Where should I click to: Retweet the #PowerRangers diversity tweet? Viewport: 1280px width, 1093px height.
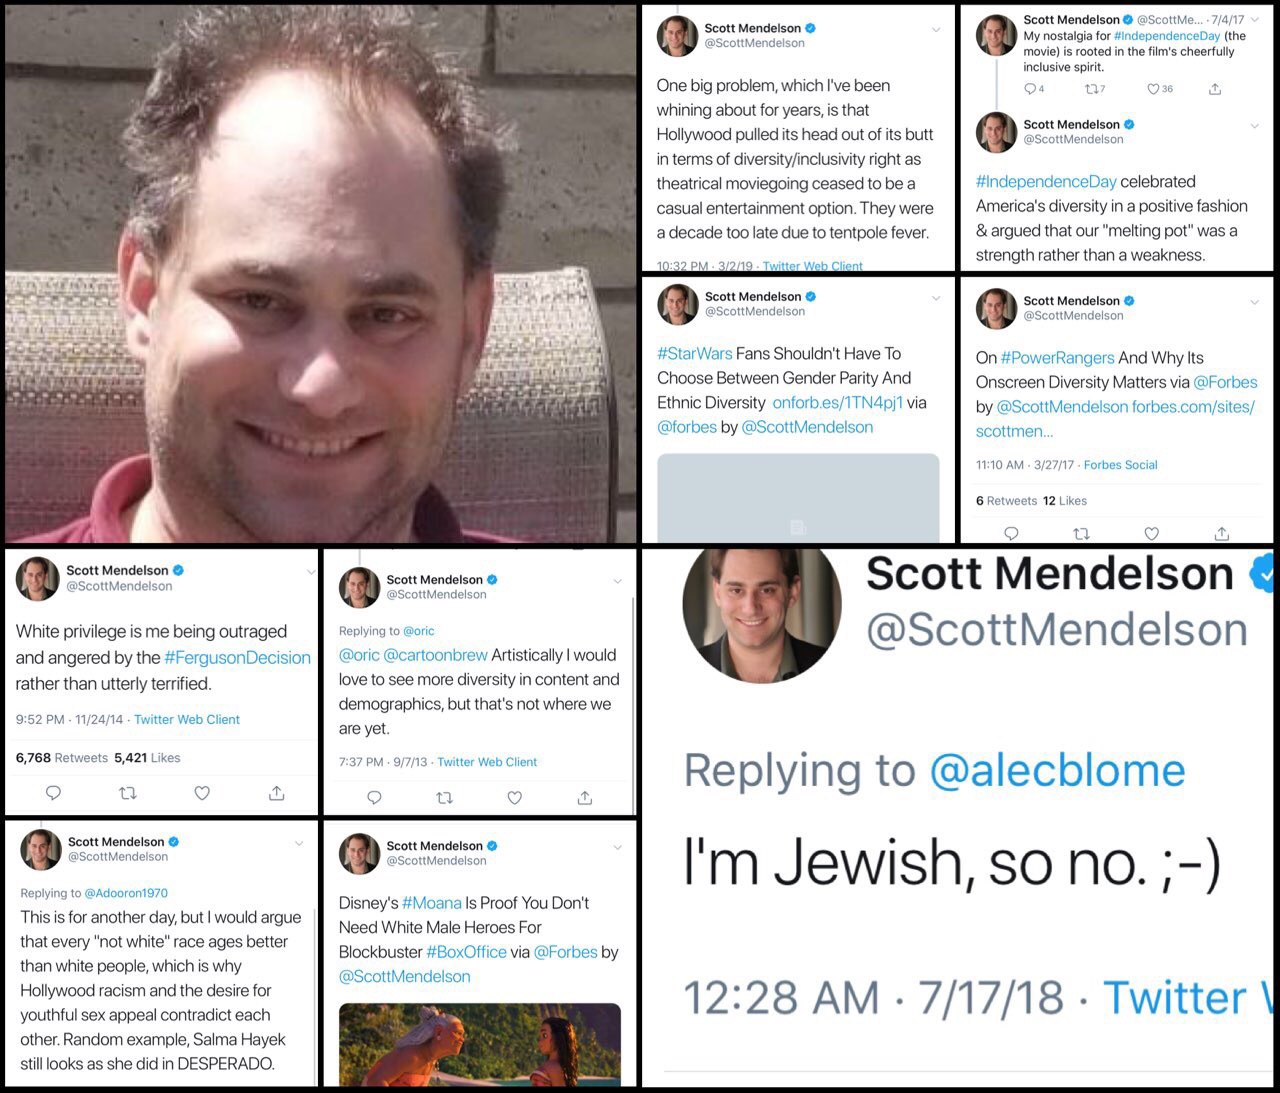1081,534
